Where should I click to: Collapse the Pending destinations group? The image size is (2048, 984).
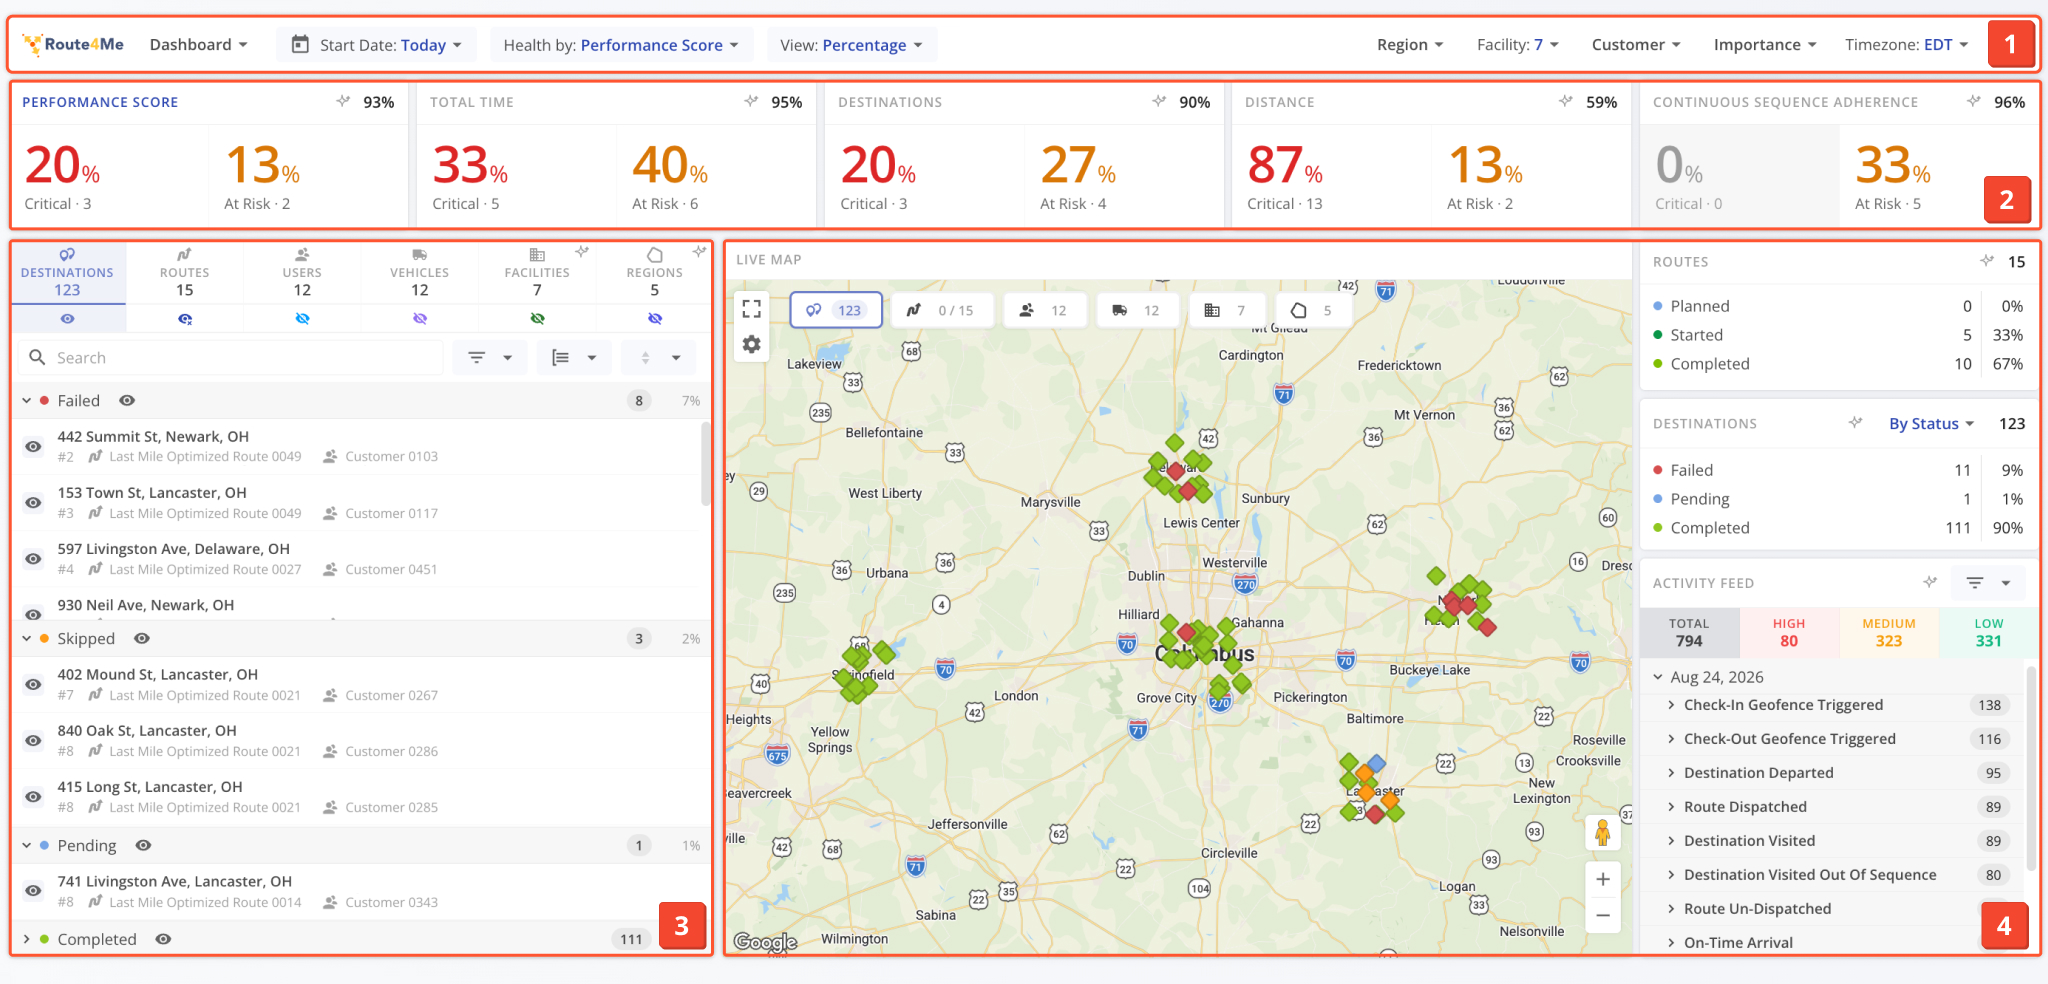point(27,845)
